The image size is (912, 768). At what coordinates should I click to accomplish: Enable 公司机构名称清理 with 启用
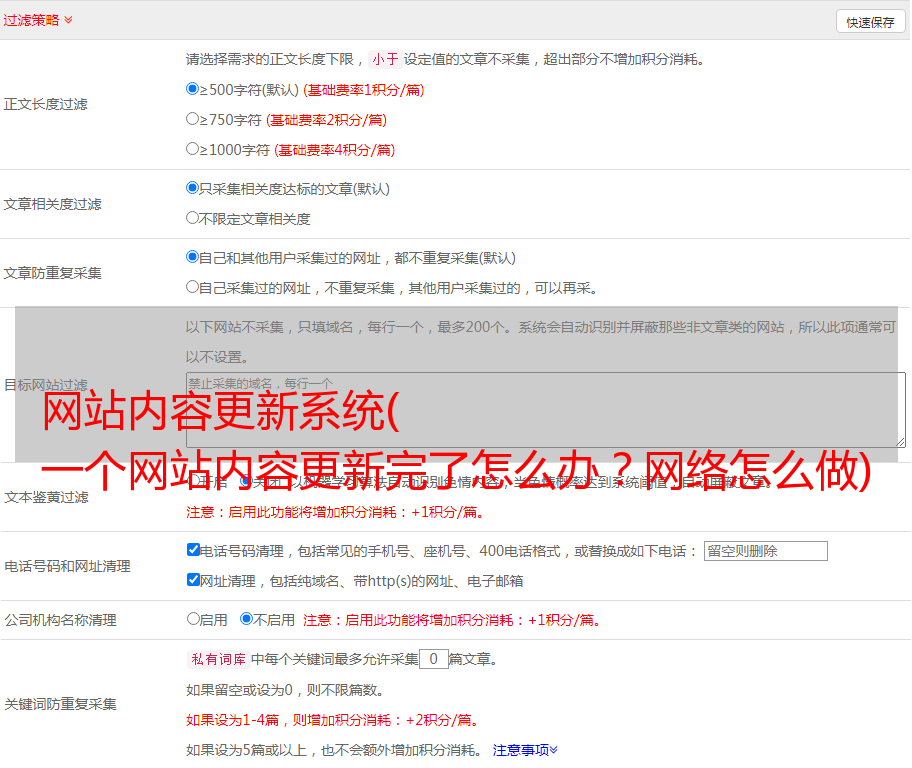(x=194, y=619)
